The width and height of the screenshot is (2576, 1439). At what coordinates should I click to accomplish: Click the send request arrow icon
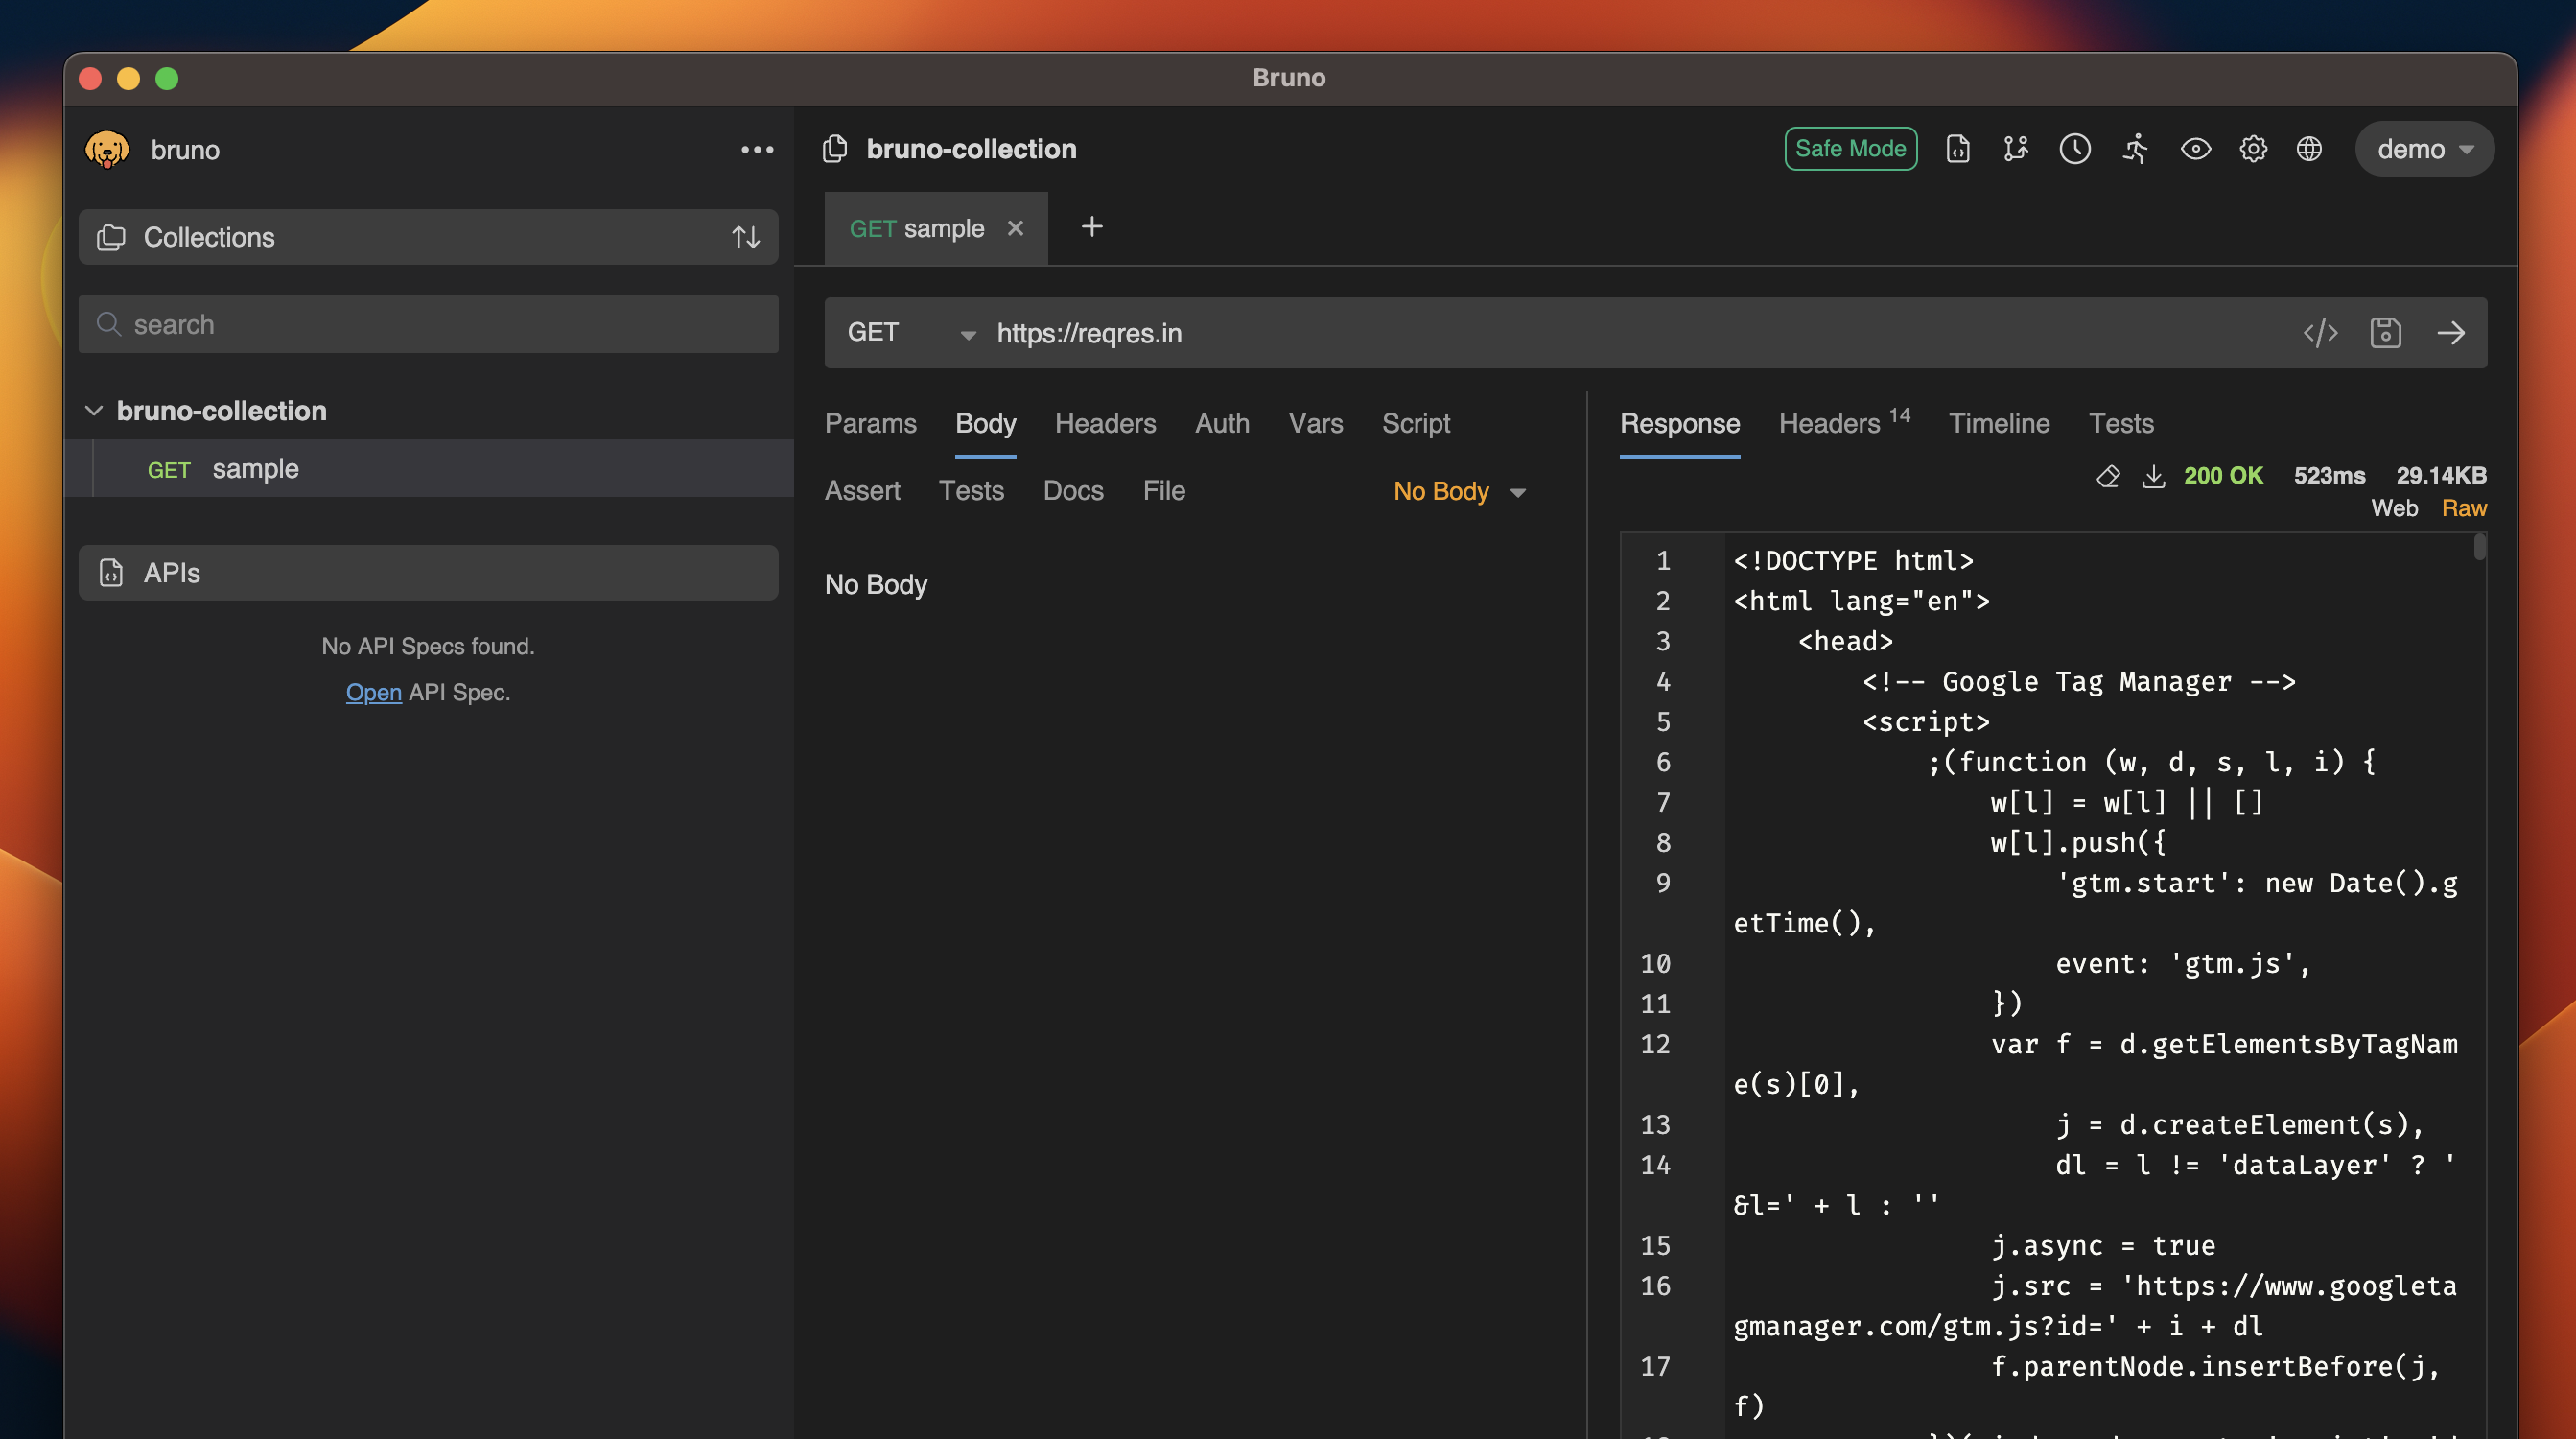tap(2450, 333)
